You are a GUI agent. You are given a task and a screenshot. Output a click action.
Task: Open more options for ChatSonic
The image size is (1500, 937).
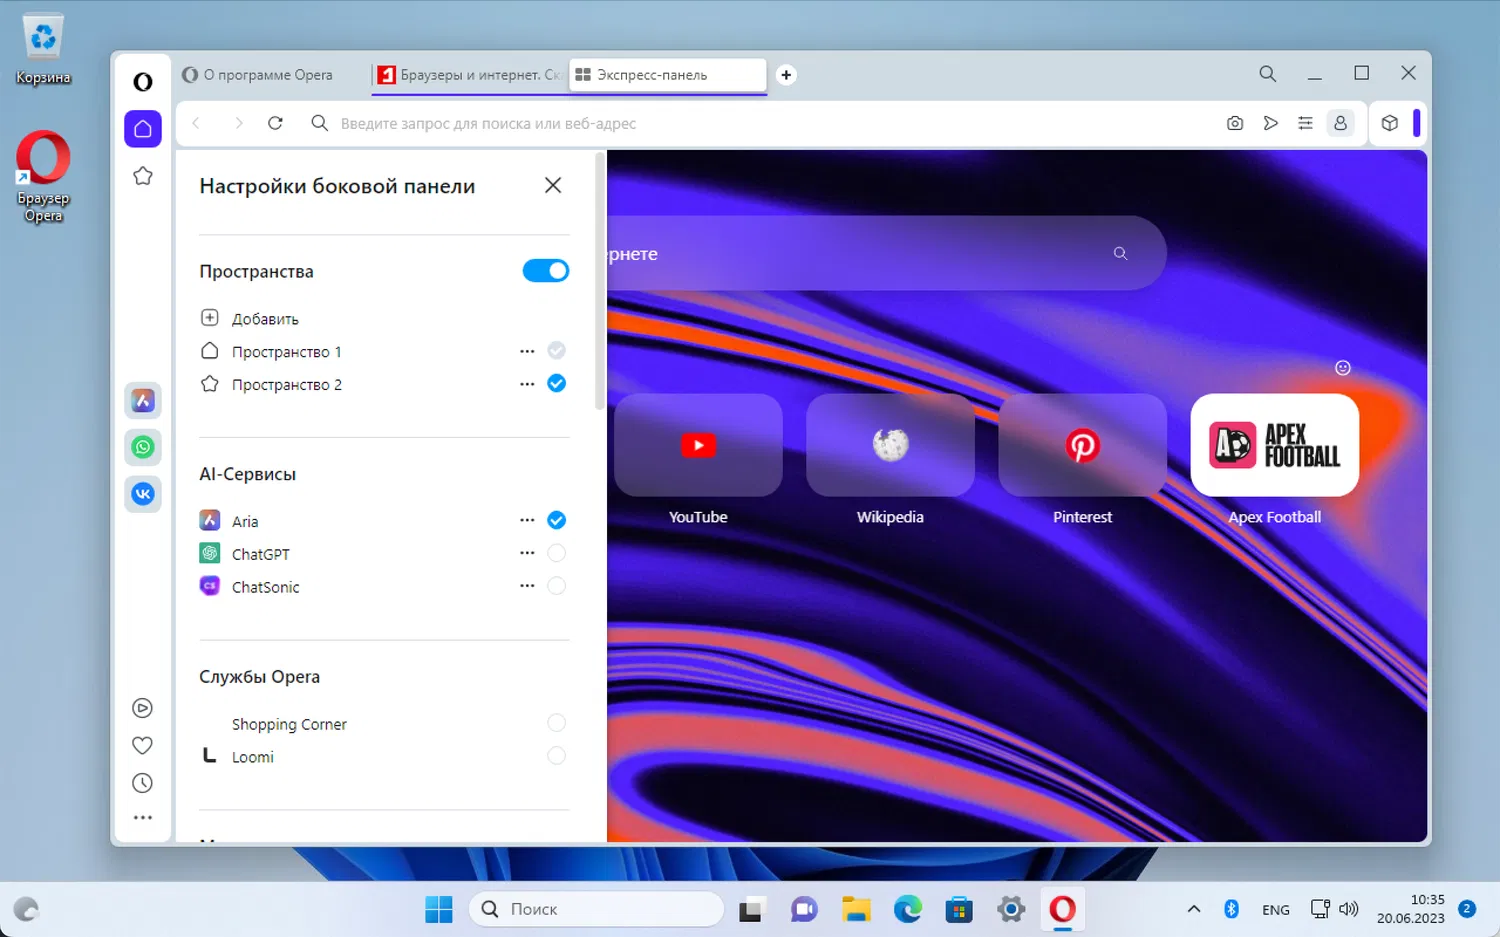click(x=527, y=586)
